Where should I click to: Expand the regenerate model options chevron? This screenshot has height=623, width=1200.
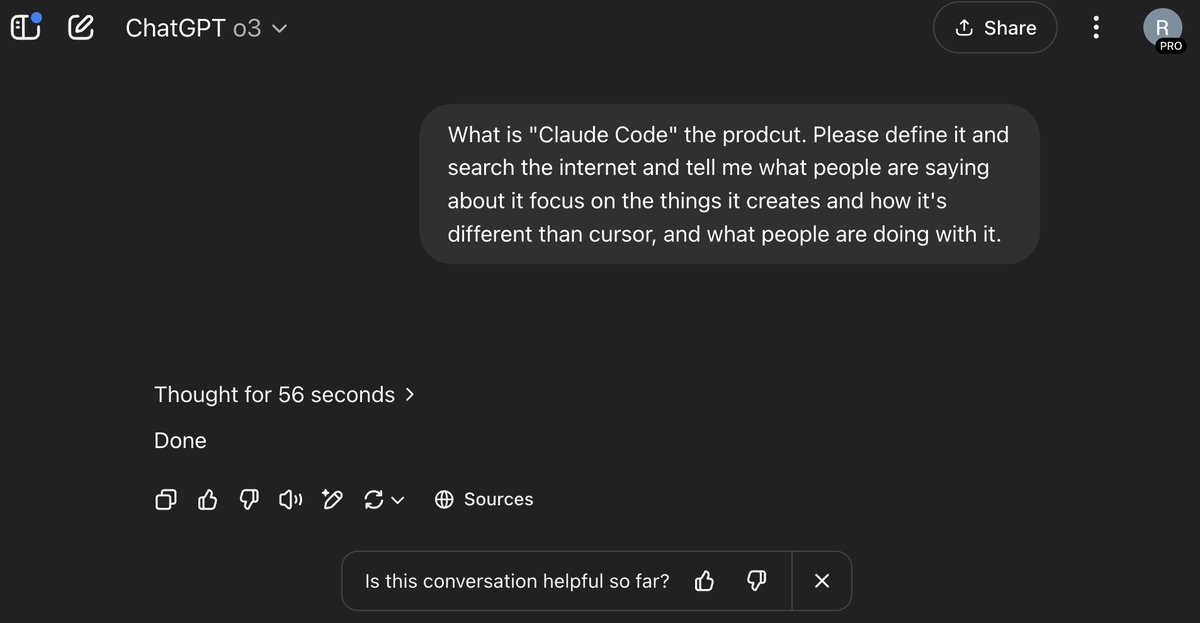click(x=397, y=500)
